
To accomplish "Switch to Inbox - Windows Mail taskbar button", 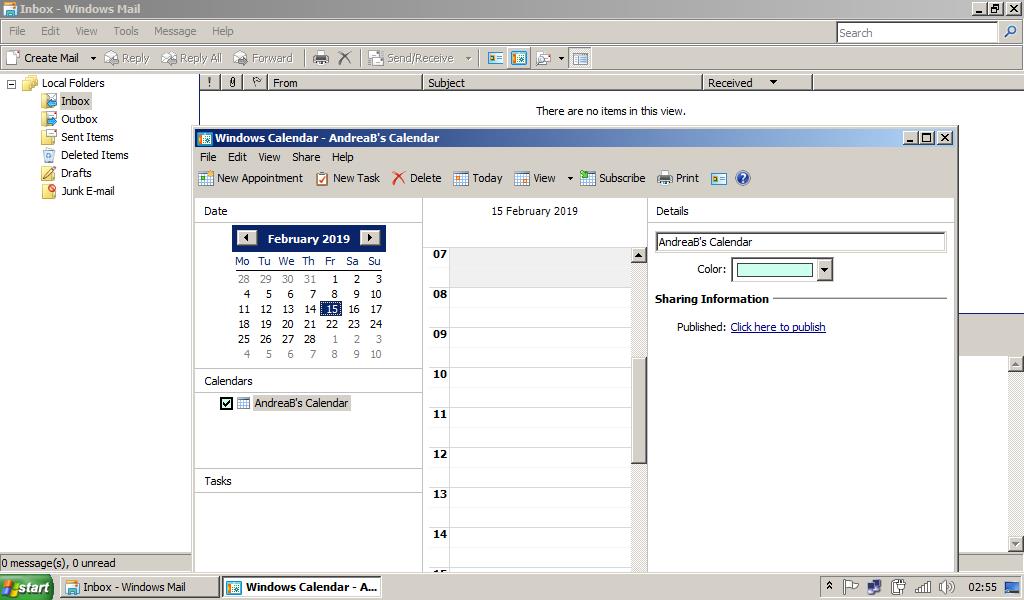I will click(140, 588).
